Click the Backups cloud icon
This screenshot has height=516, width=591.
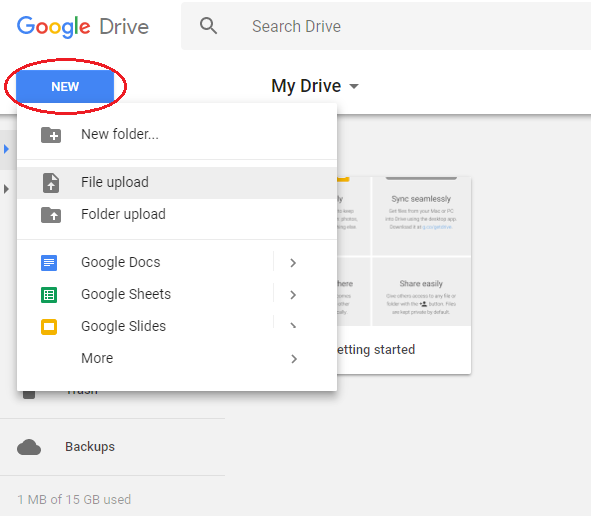coord(29,447)
